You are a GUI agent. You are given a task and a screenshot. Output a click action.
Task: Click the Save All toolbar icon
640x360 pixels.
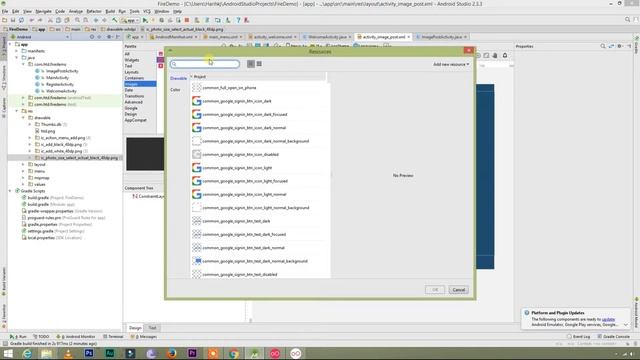(x=13, y=20)
